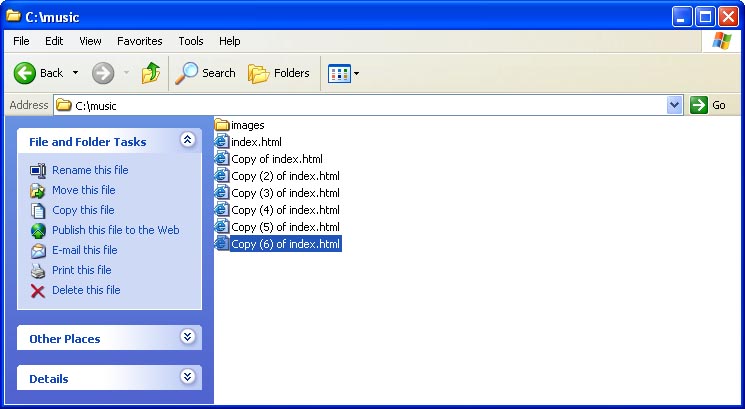Click the Copy (3) of index.html name
Screen dimensions: 745x409
click(x=285, y=193)
